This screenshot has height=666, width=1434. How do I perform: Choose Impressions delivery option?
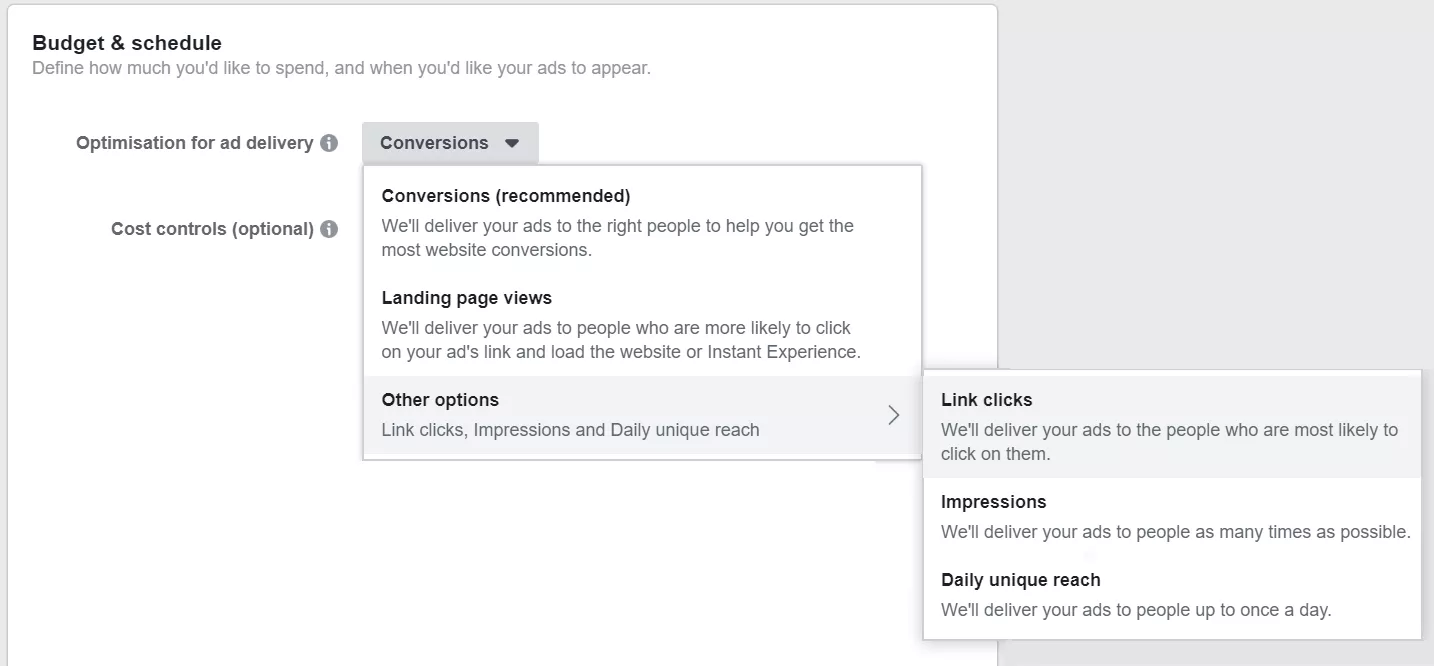[993, 502]
